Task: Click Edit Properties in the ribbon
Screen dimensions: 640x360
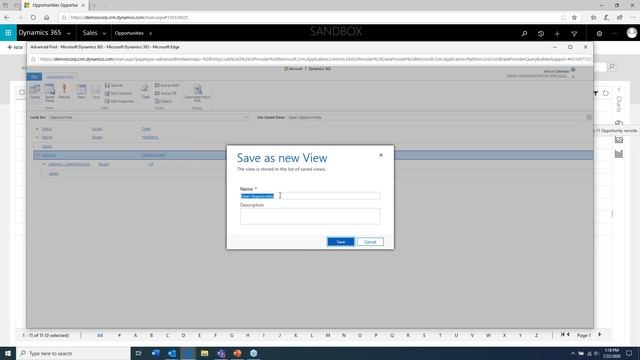Action: (x=119, y=101)
